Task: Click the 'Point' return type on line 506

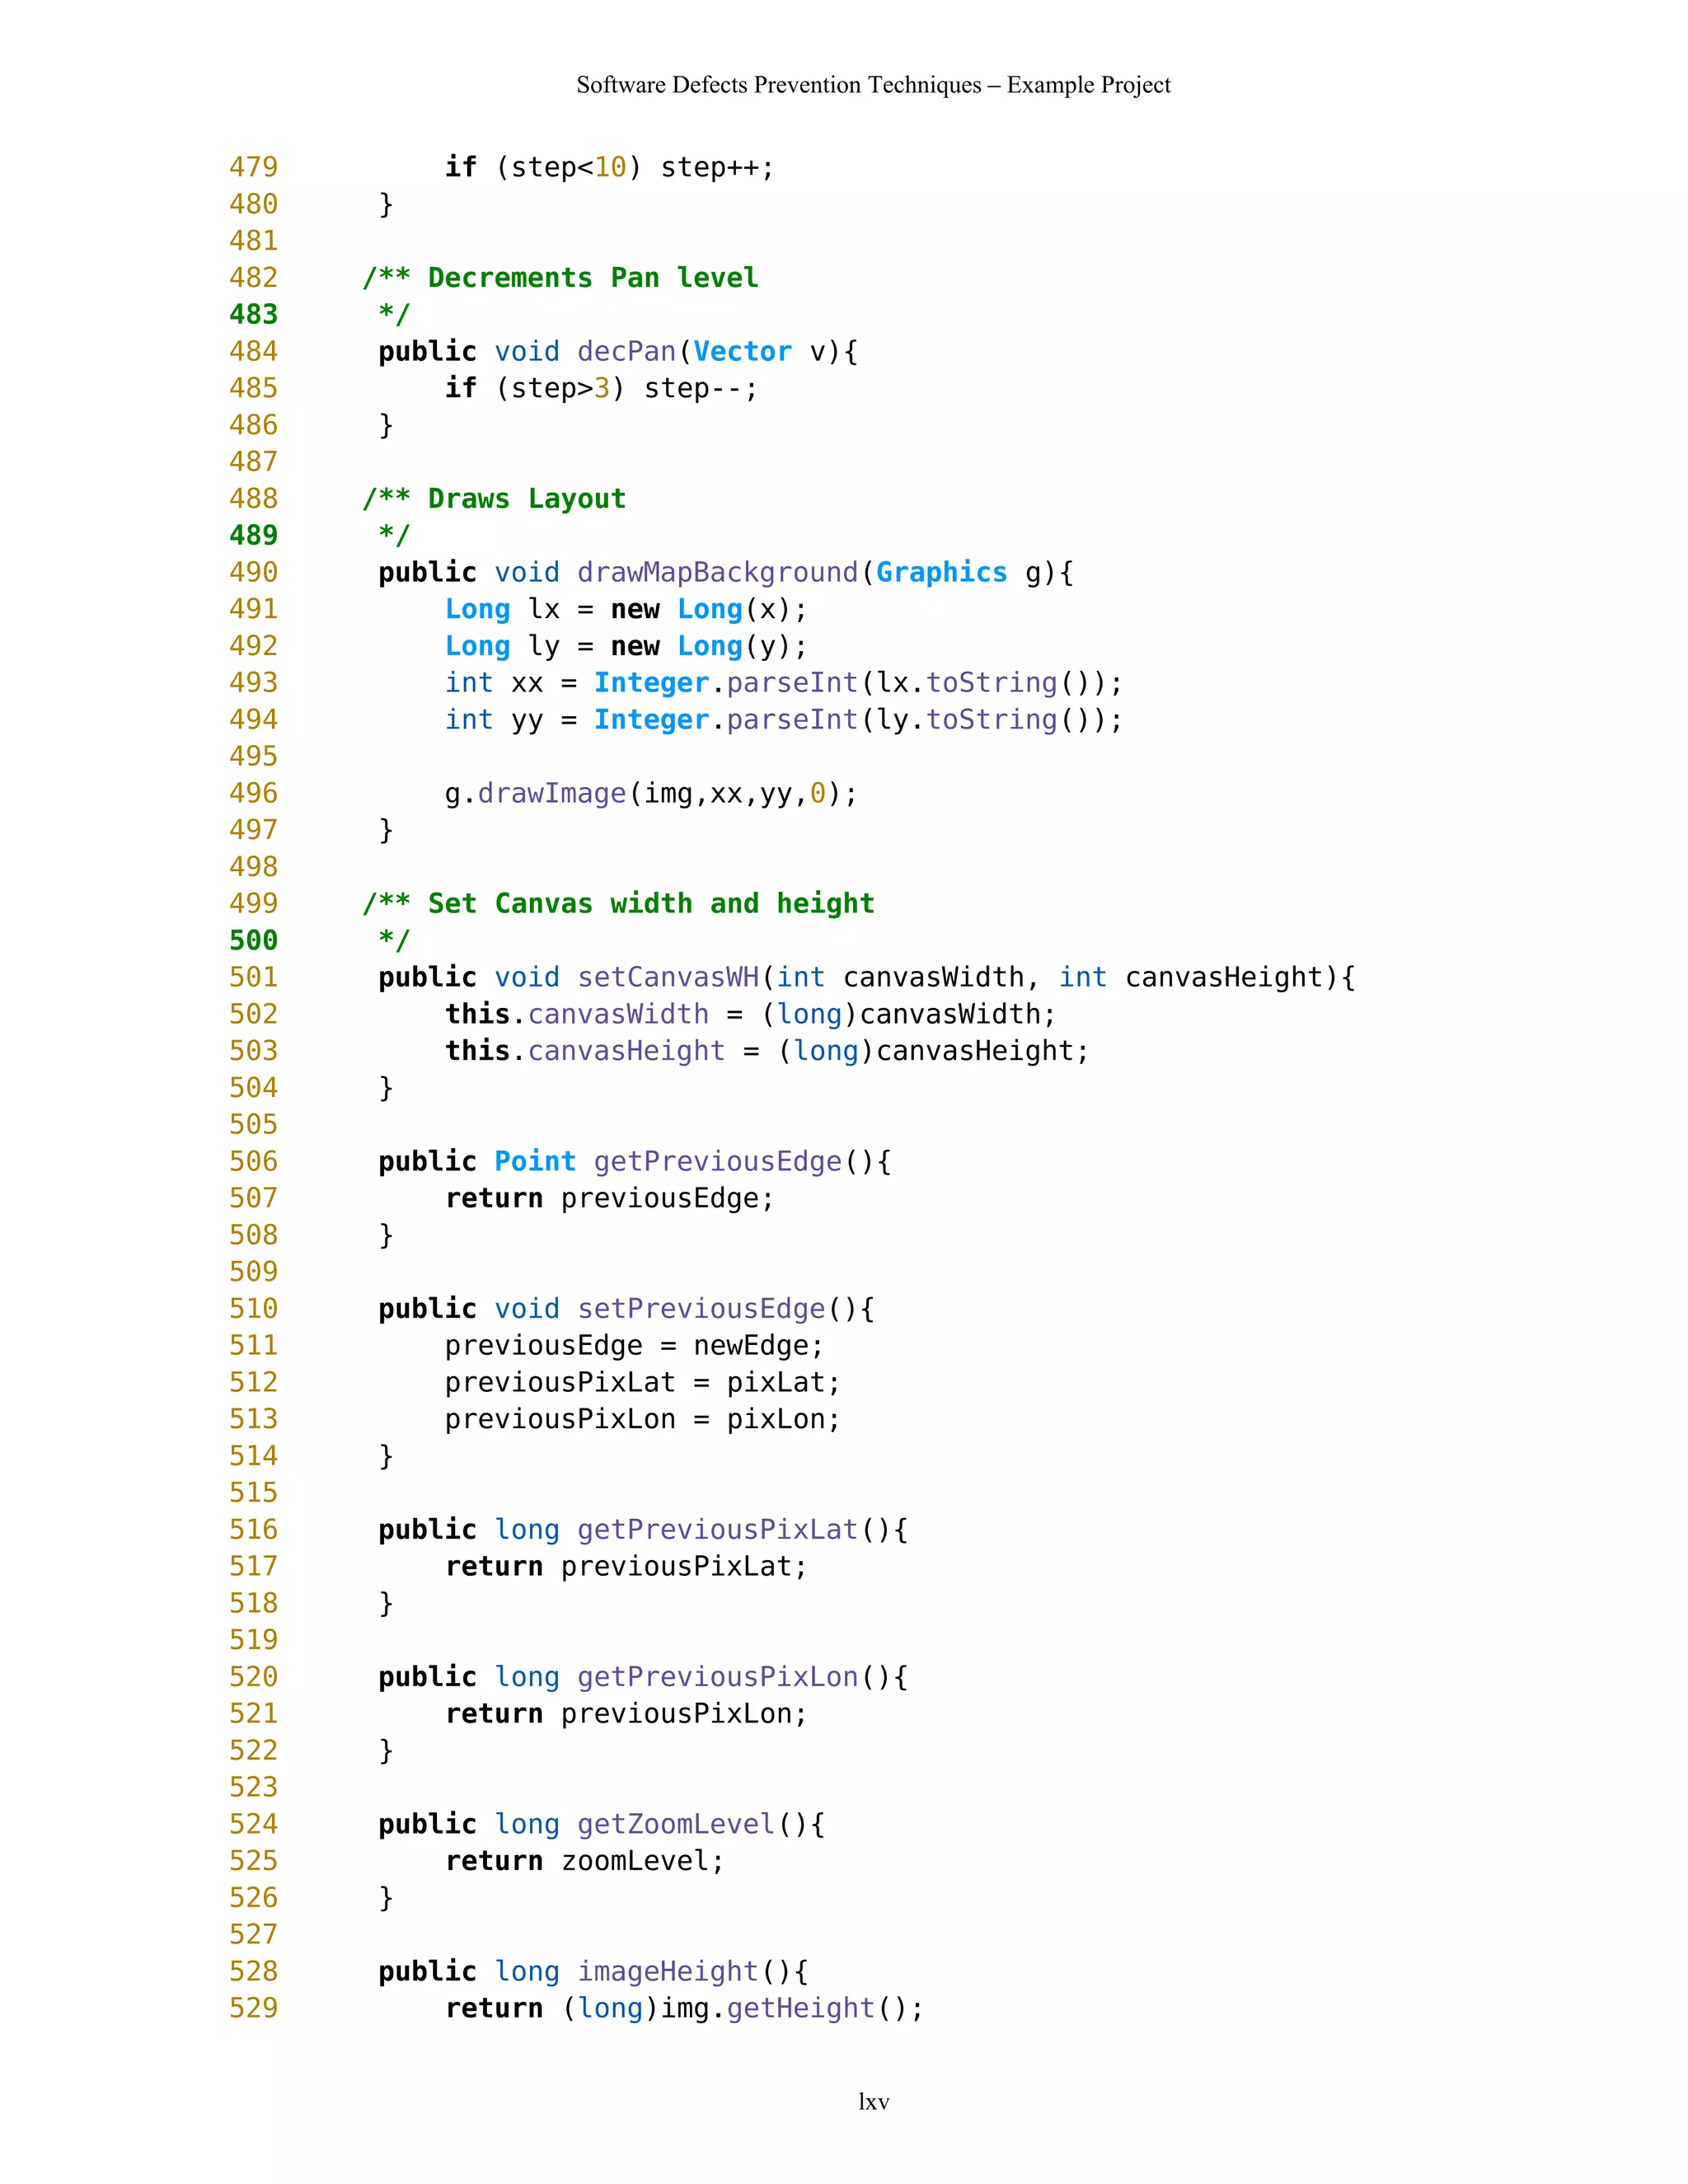Action: tap(535, 1161)
